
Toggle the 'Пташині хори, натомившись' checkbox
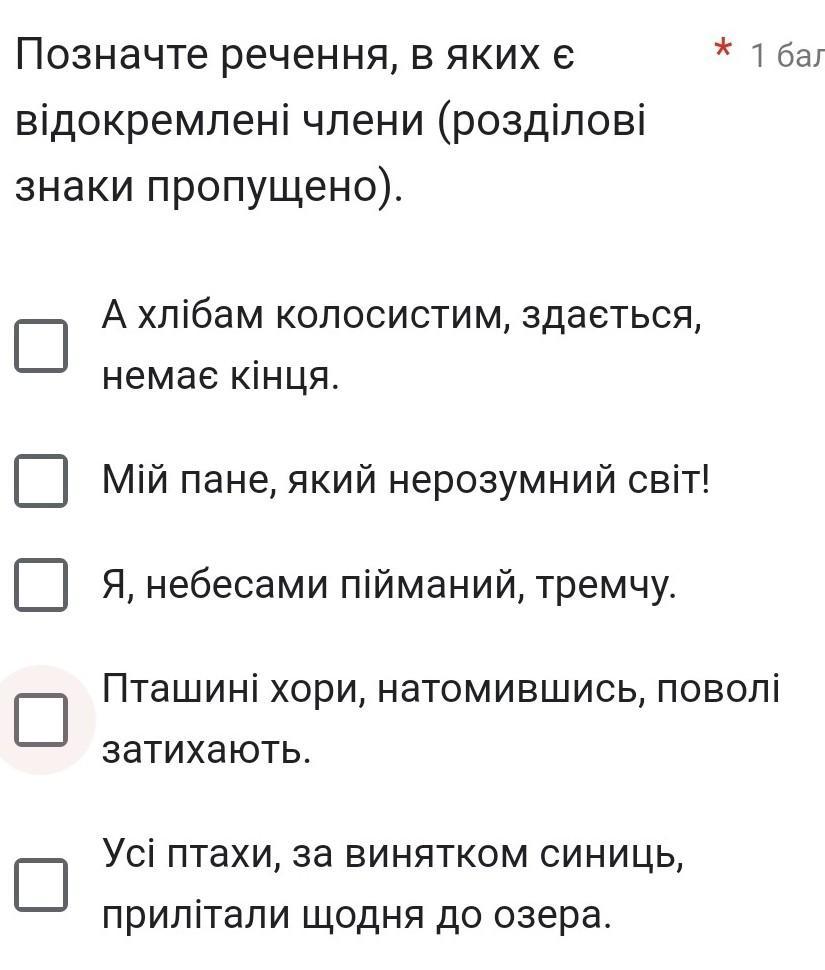coord(41,719)
